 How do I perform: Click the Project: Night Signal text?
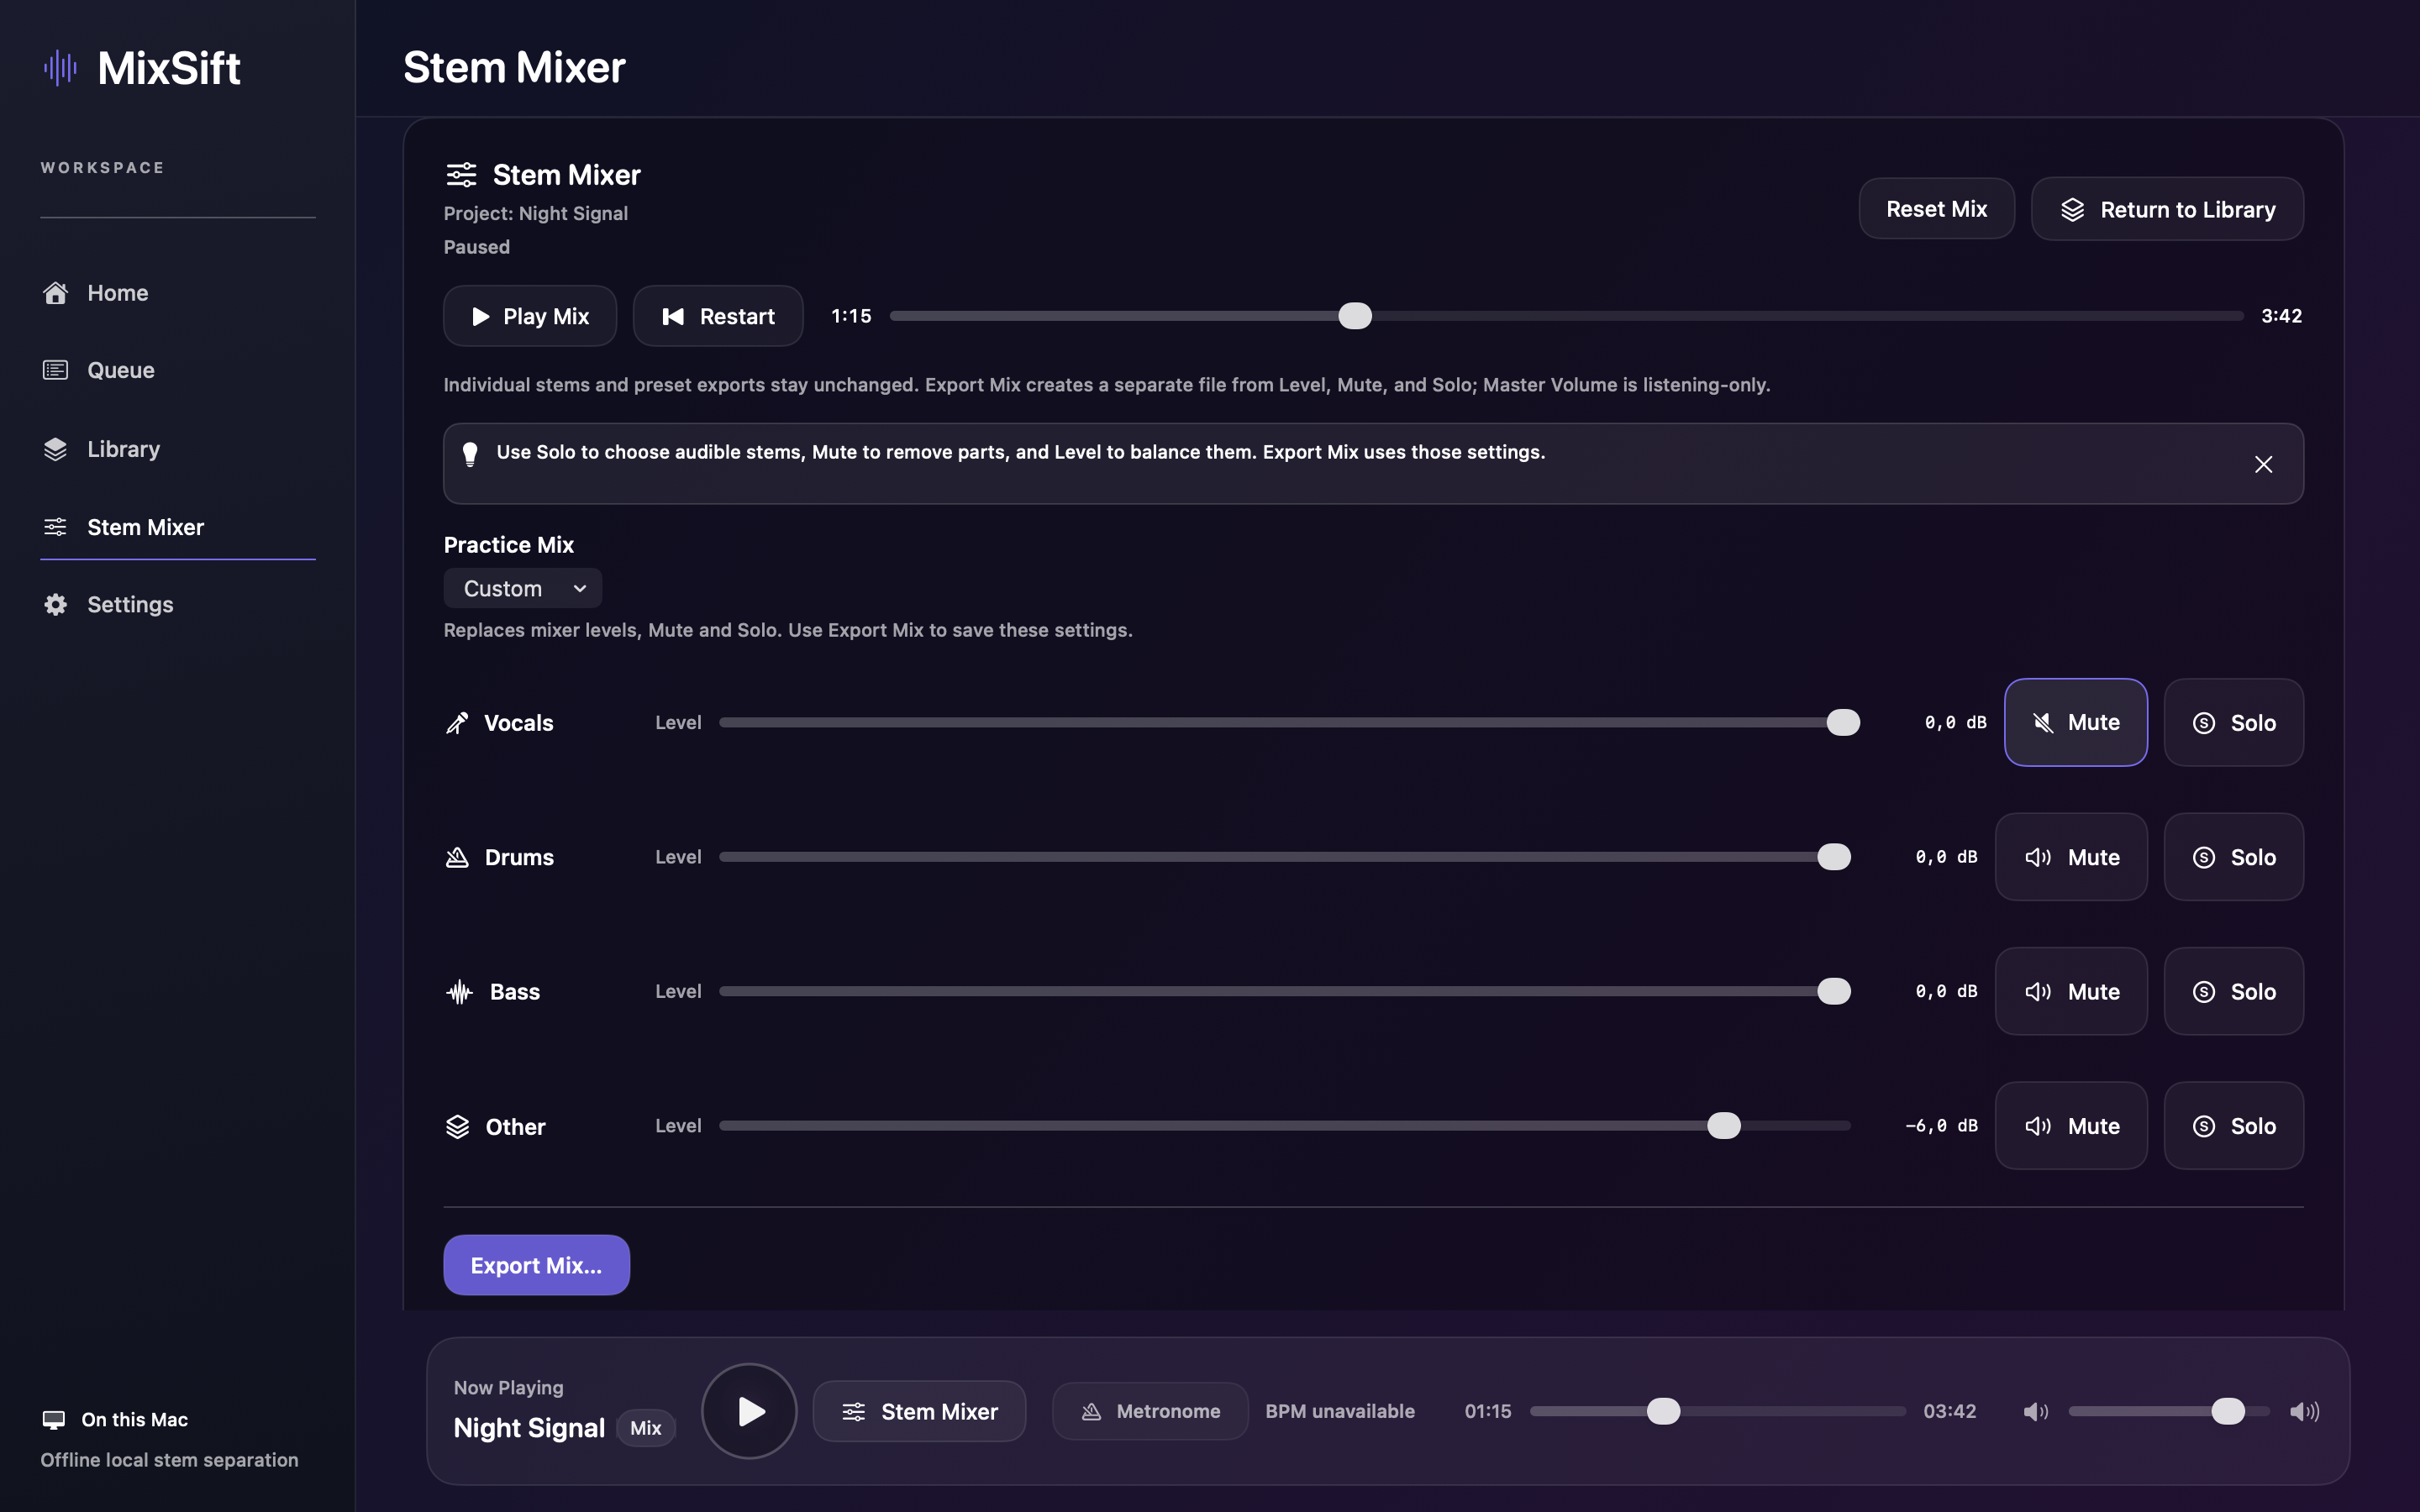pyautogui.click(x=536, y=213)
